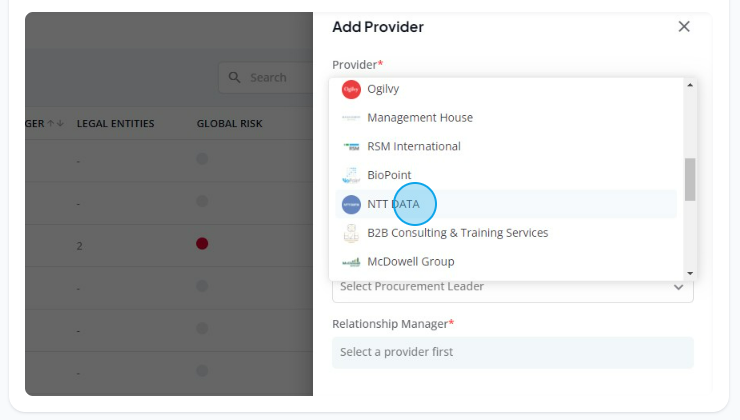Viewport: 740px width, 420px height.
Task: Click the sort arrows next to GER header
Action: [x=56, y=124]
